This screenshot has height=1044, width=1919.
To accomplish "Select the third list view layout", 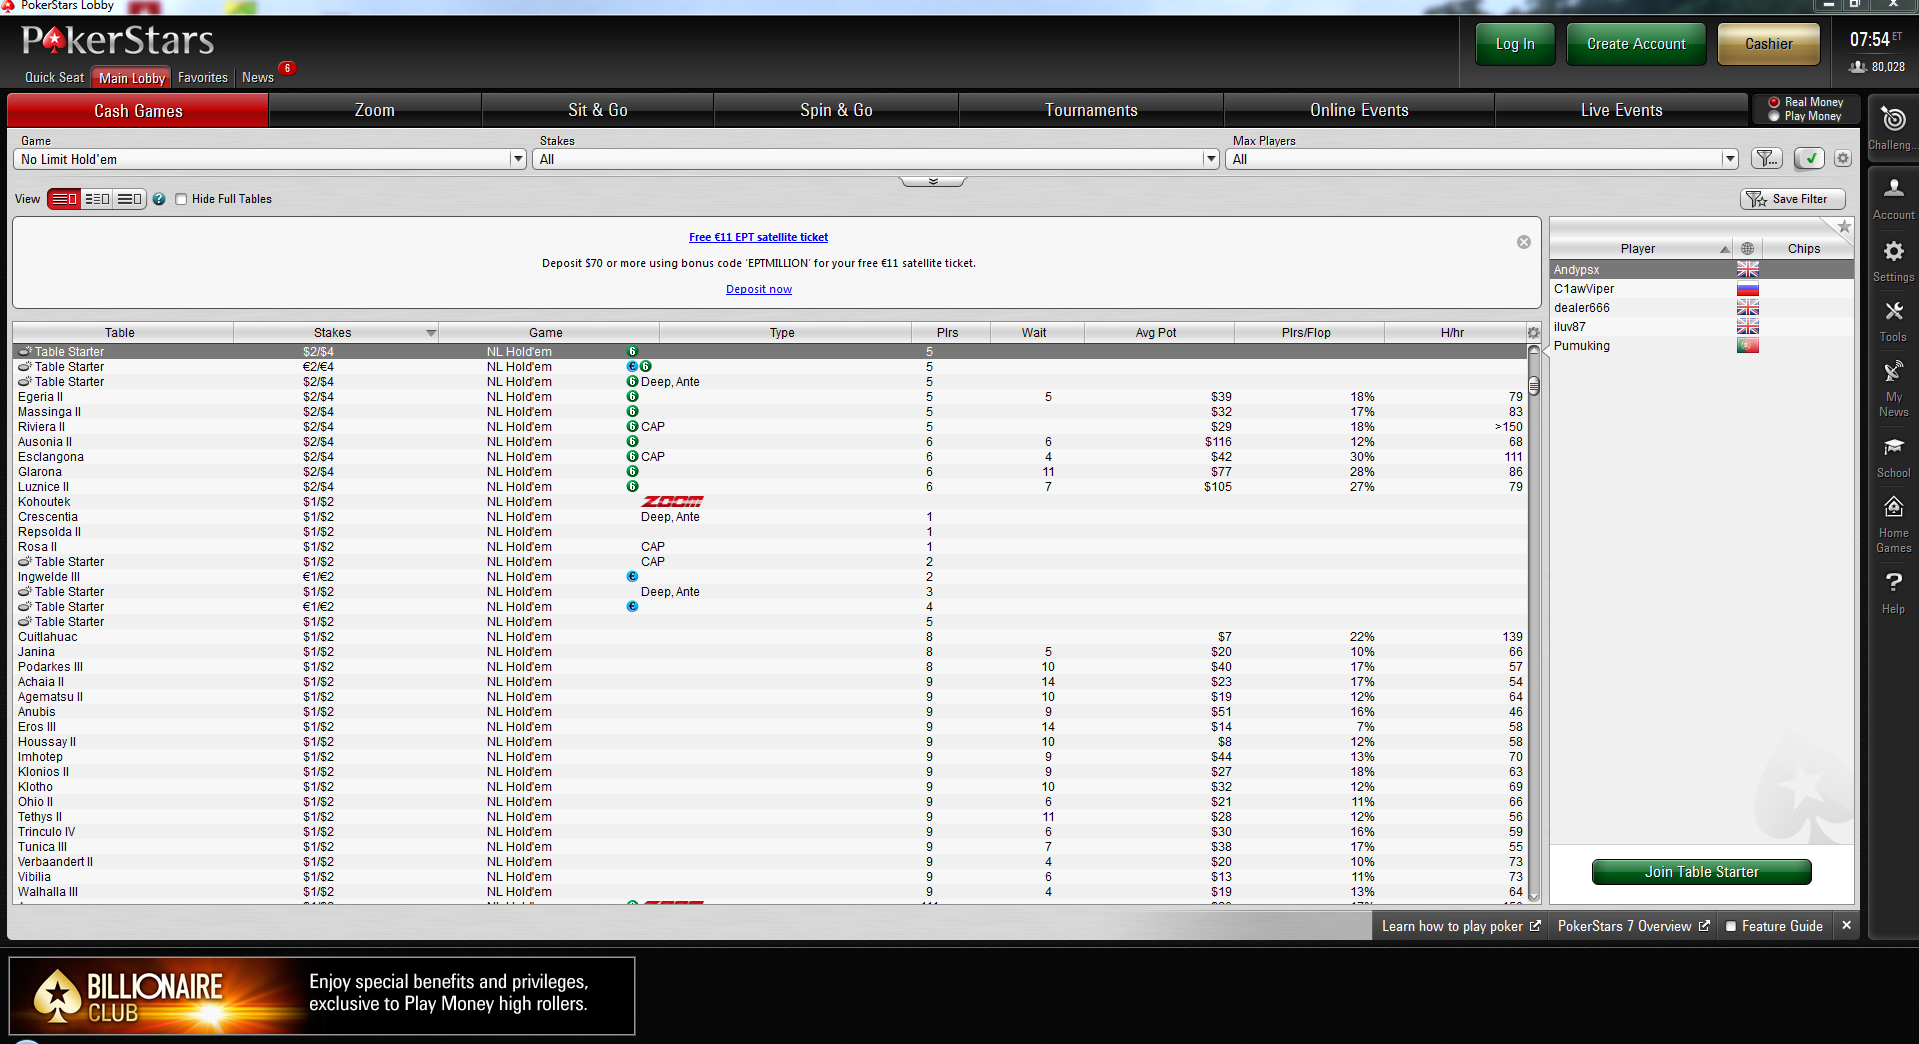I will 130,199.
